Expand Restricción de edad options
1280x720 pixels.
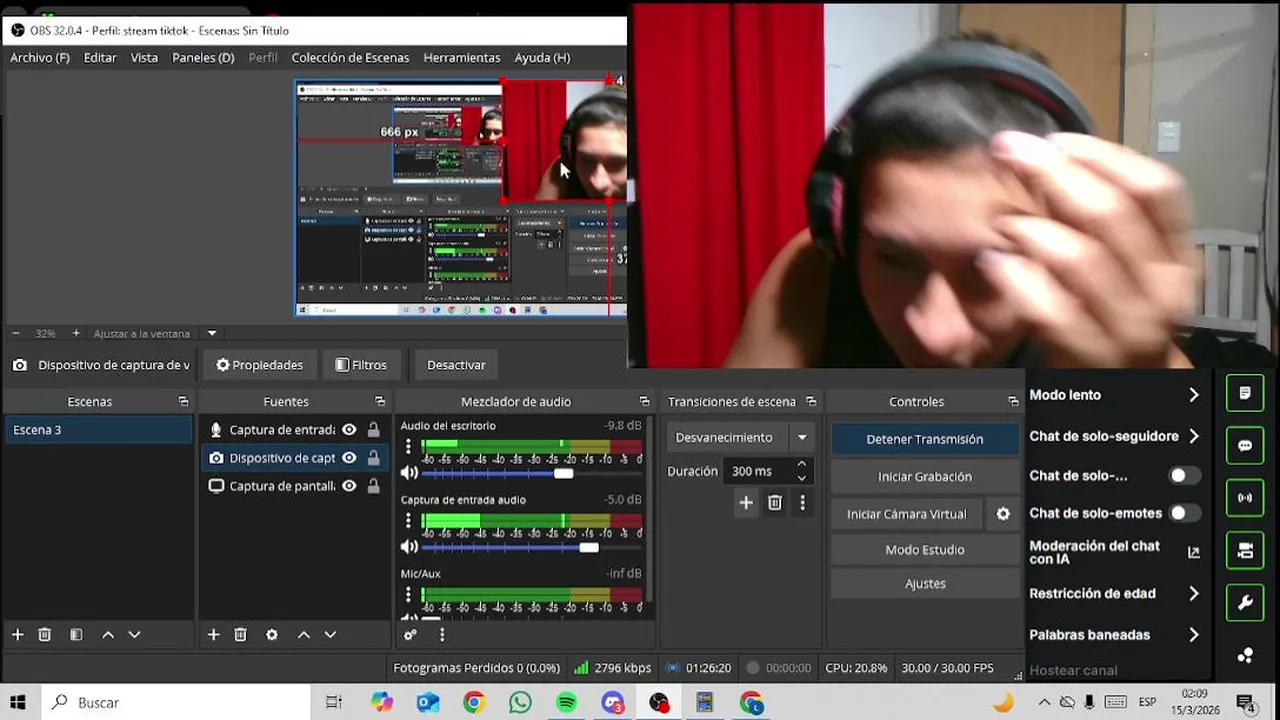(1193, 594)
